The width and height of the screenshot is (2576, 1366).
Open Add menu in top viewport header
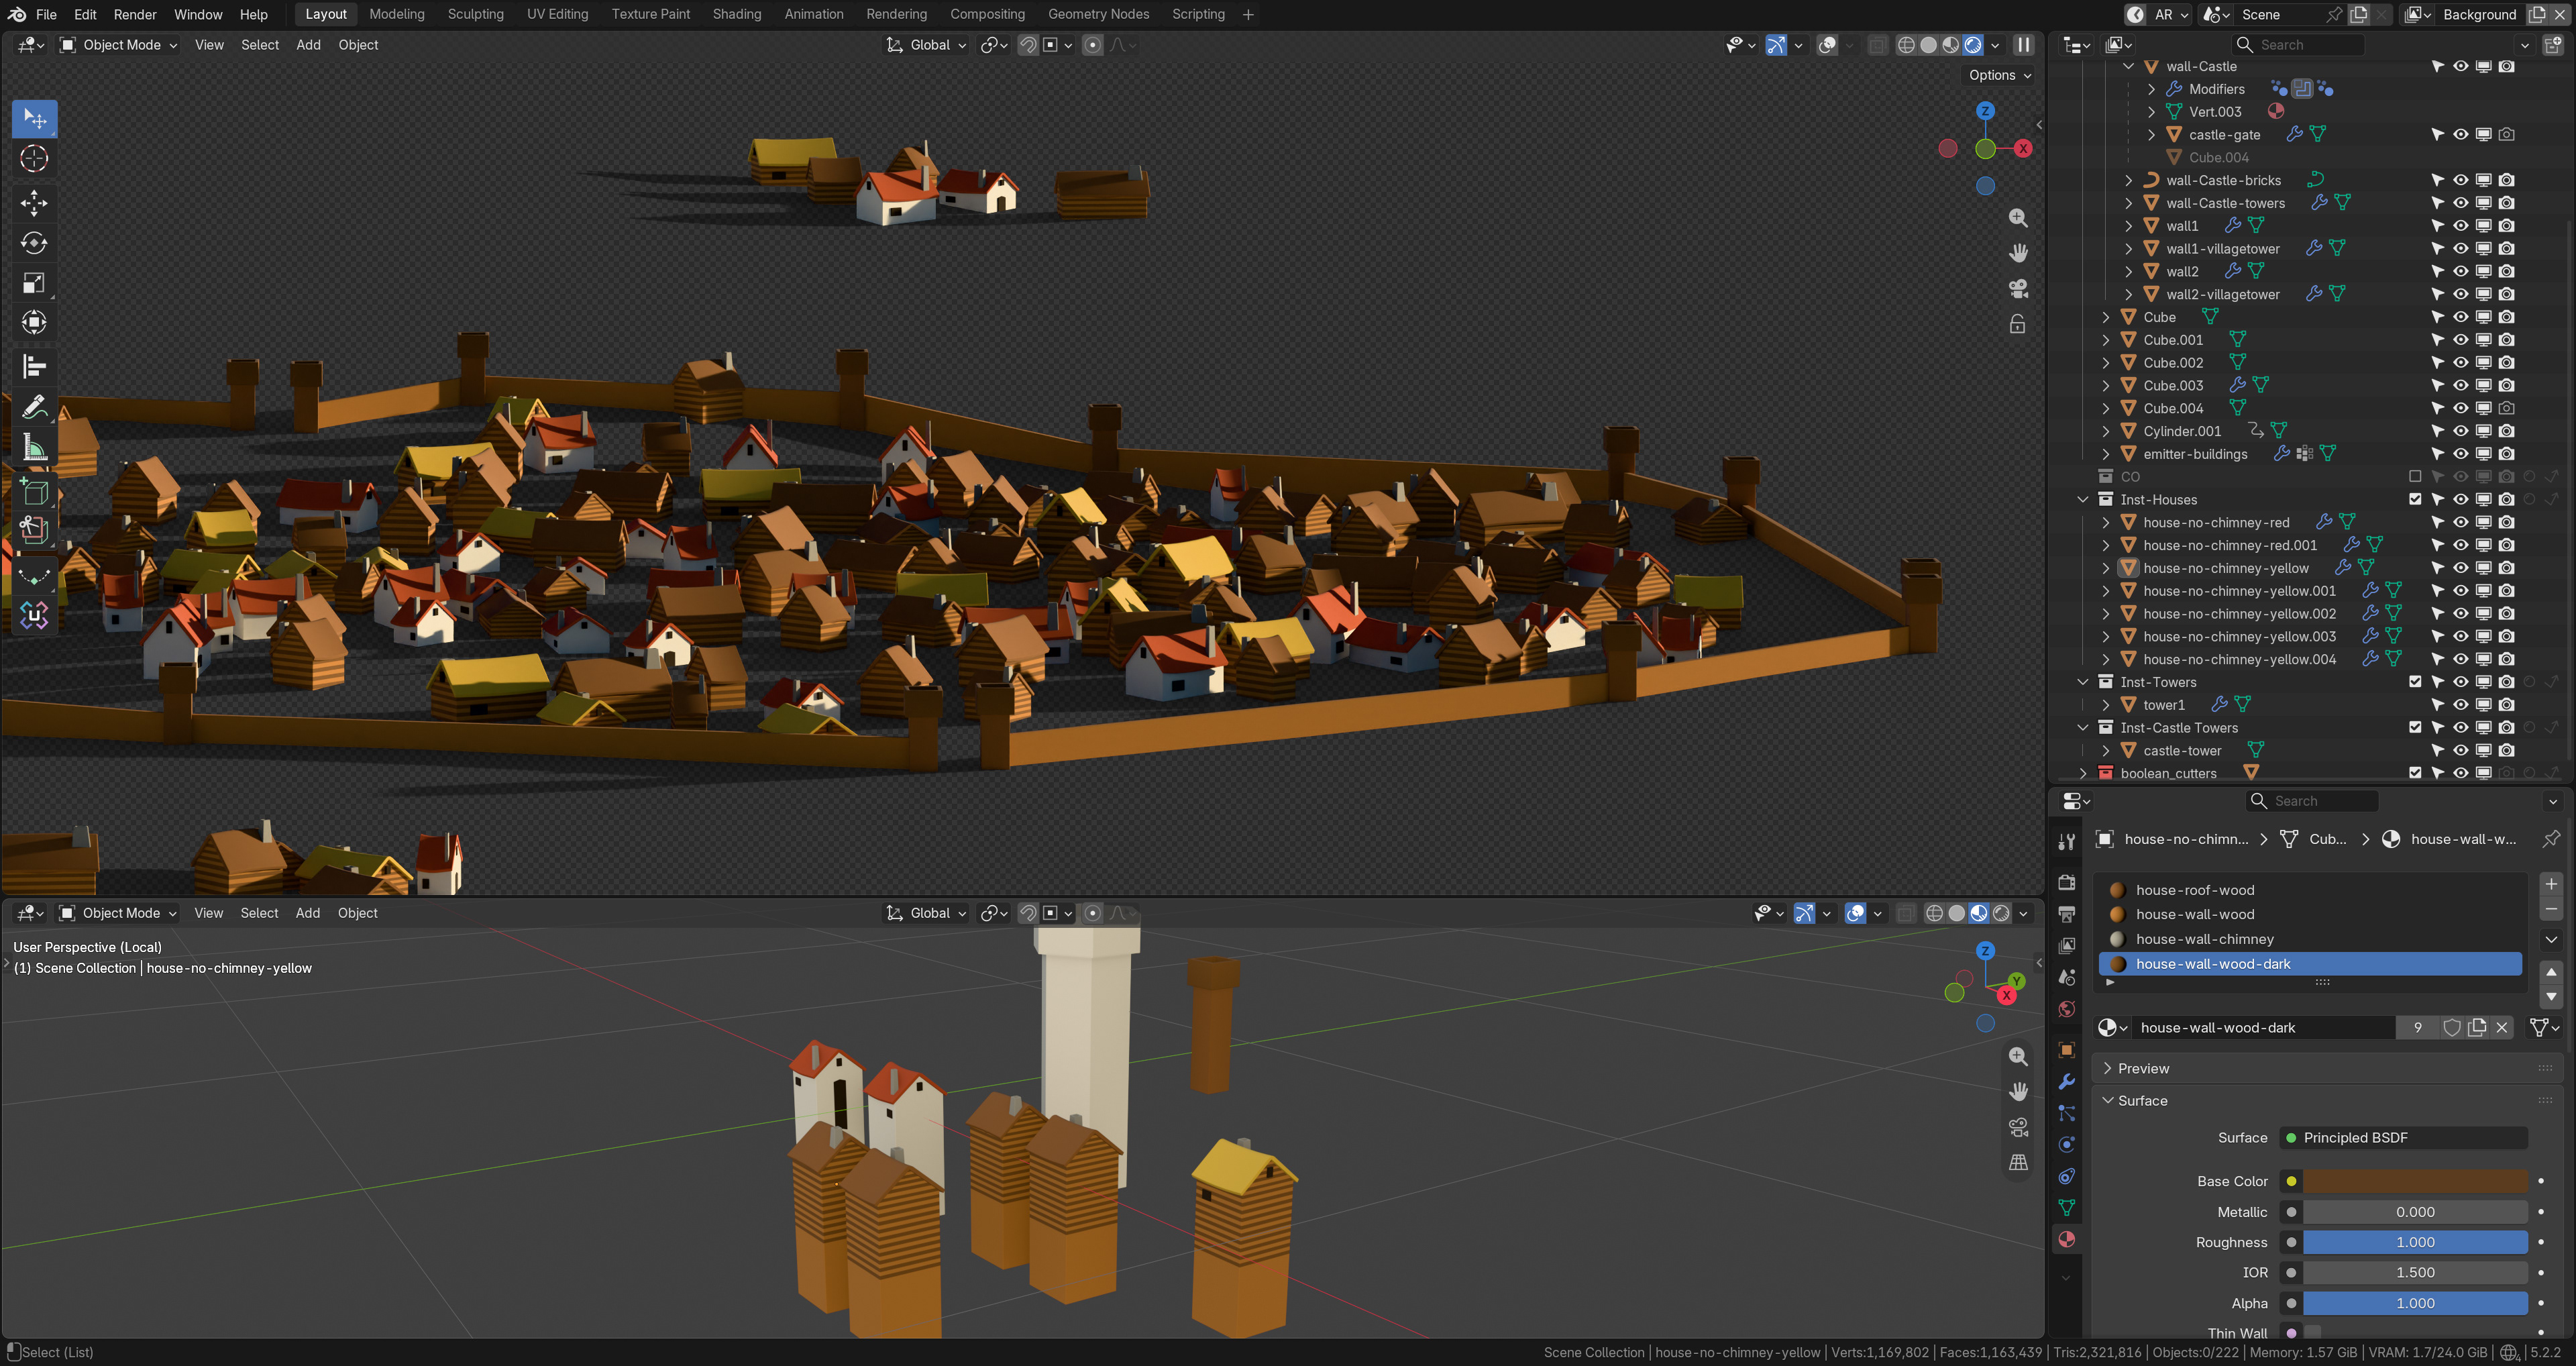[x=308, y=45]
